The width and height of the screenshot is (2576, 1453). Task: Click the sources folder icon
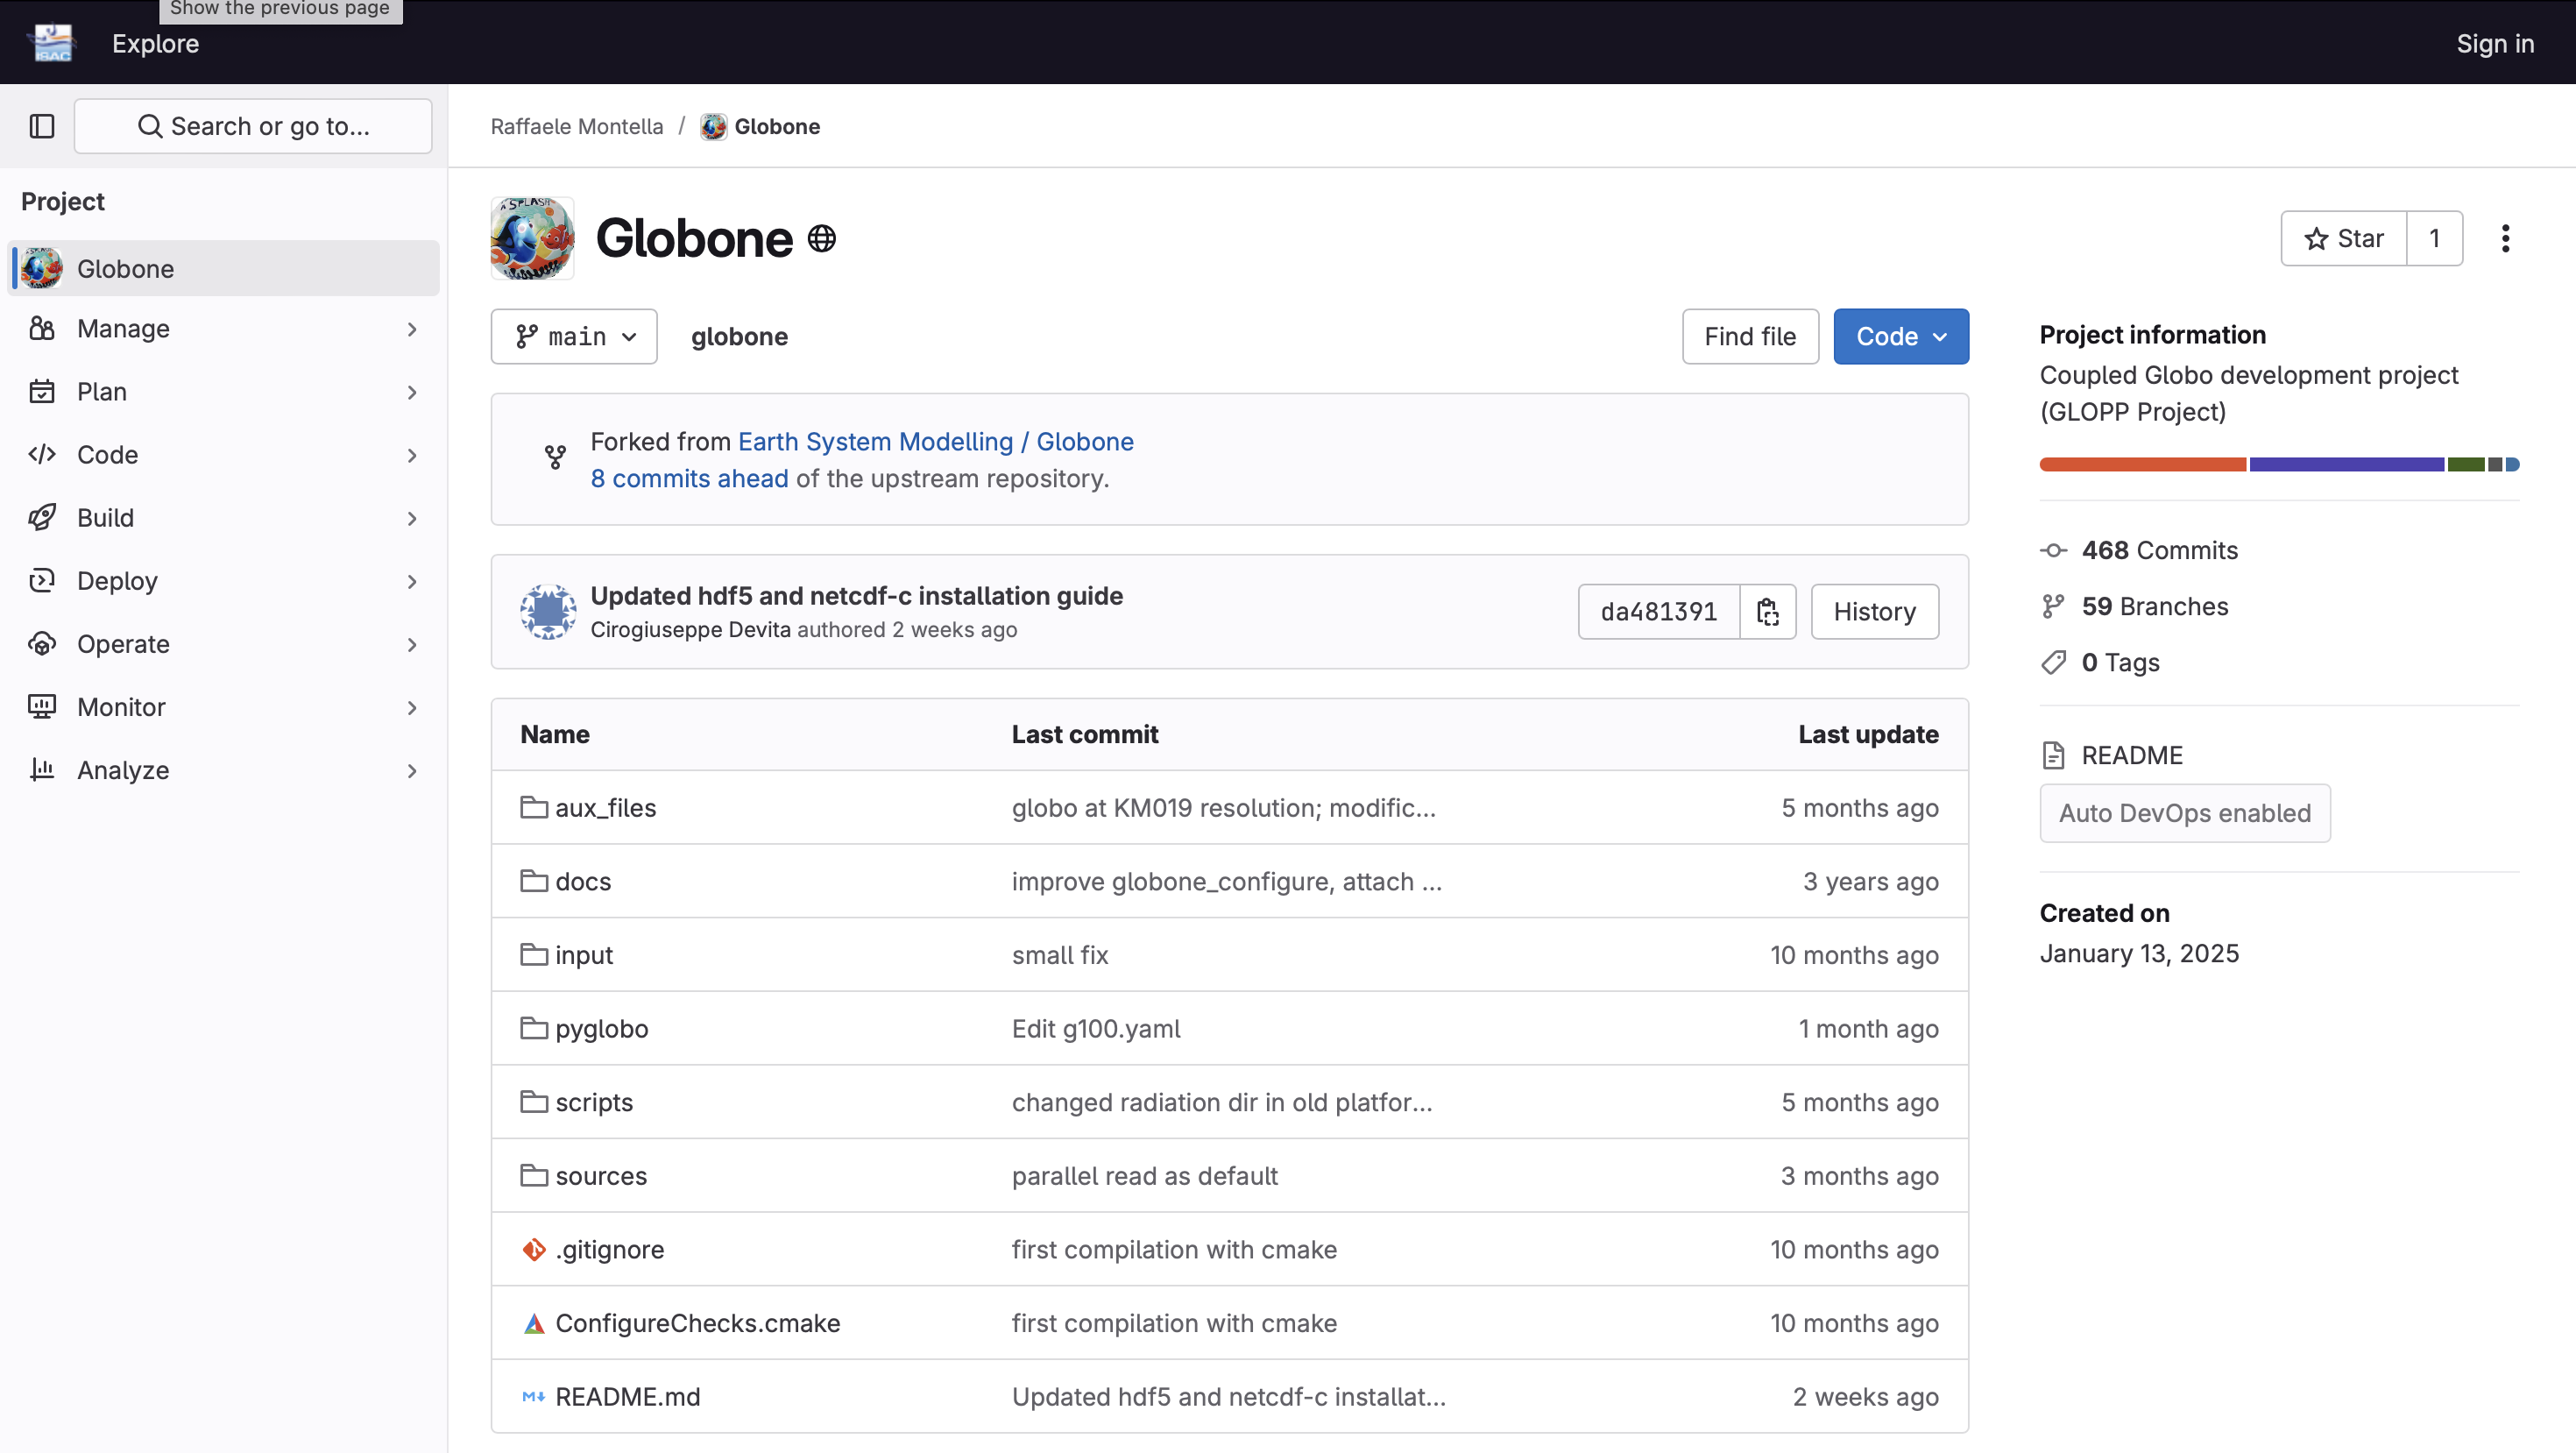(x=534, y=1176)
